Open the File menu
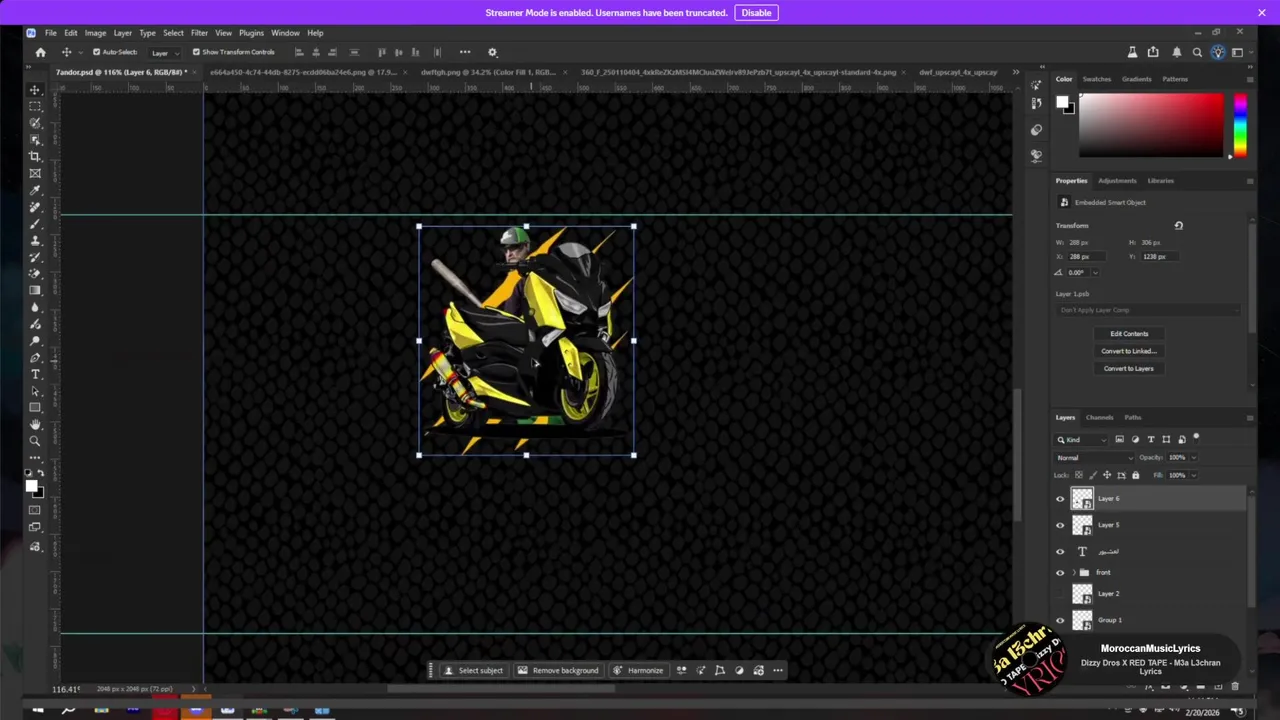Screen dimensions: 1280x720 pyautogui.click(x=51, y=33)
